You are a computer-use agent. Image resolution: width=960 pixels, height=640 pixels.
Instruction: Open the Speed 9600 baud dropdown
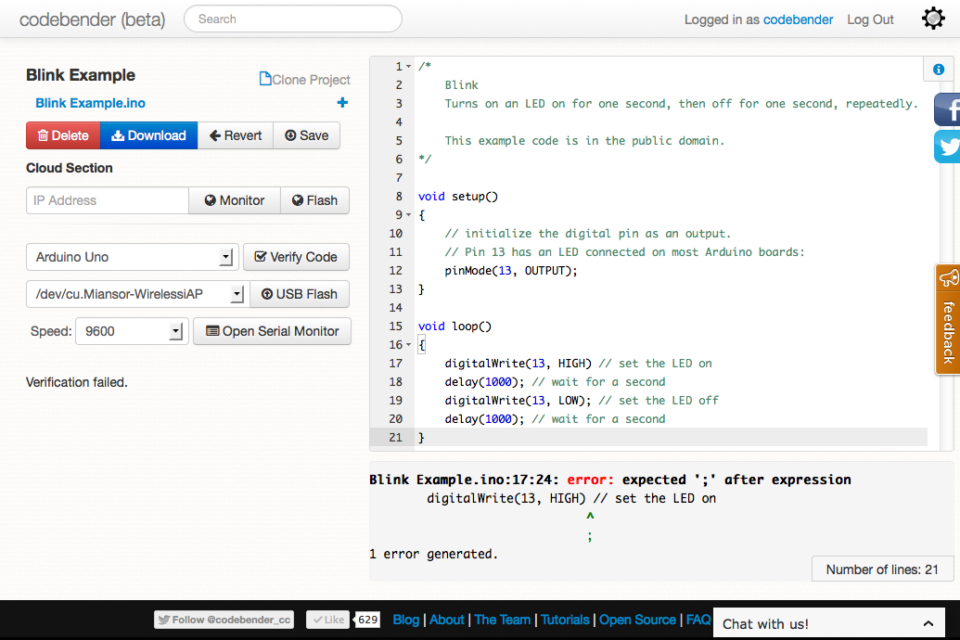(132, 331)
